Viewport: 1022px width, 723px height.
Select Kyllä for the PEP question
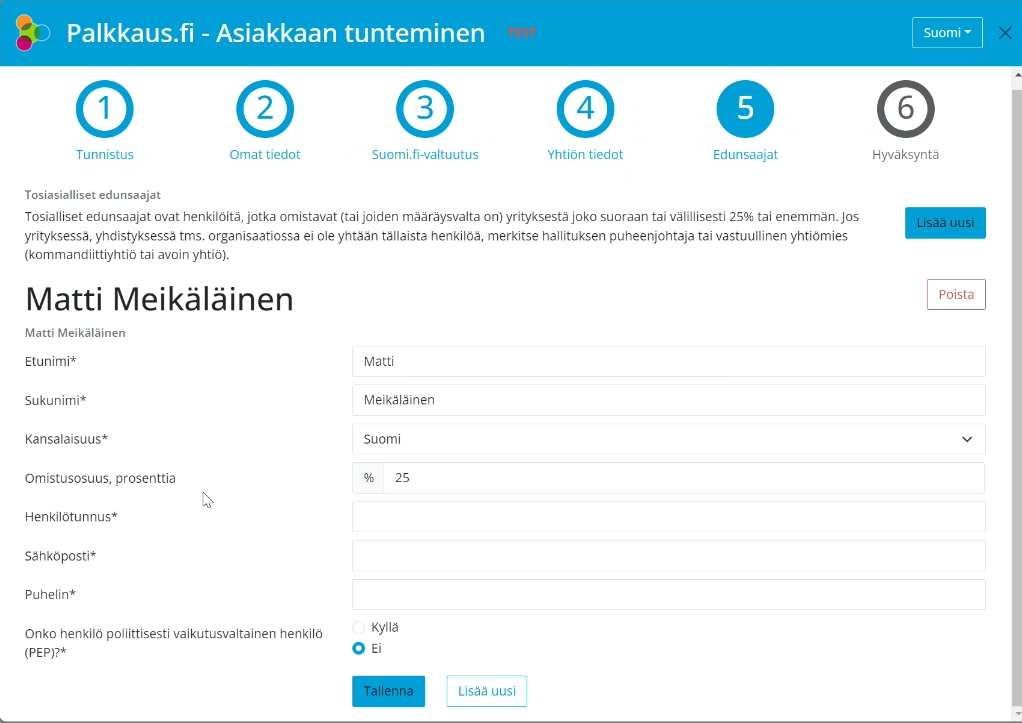tap(359, 627)
